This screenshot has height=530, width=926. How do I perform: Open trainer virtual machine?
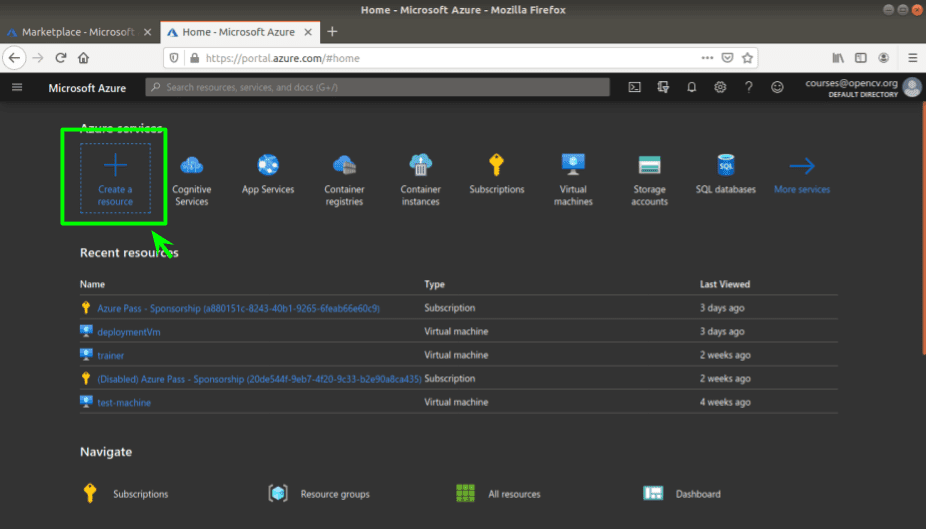pyautogui.click(x=110, y=356)
